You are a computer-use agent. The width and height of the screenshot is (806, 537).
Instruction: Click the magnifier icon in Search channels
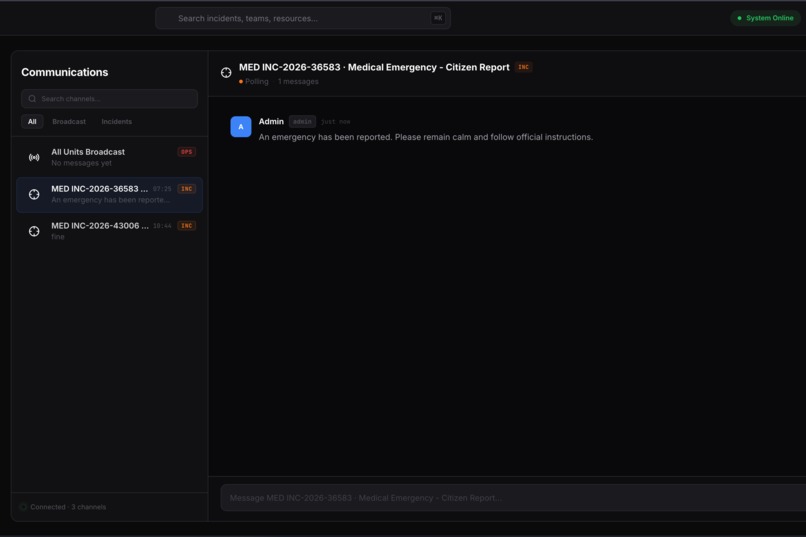tap(32, 99)
